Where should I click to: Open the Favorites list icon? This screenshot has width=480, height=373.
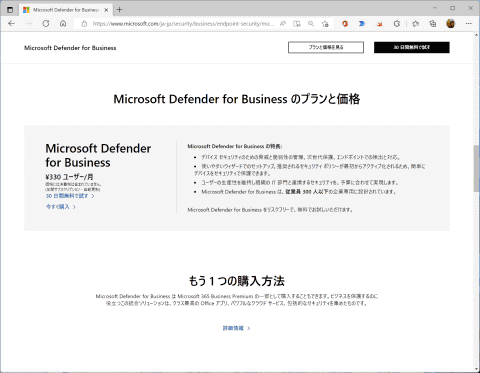point(415,24)
